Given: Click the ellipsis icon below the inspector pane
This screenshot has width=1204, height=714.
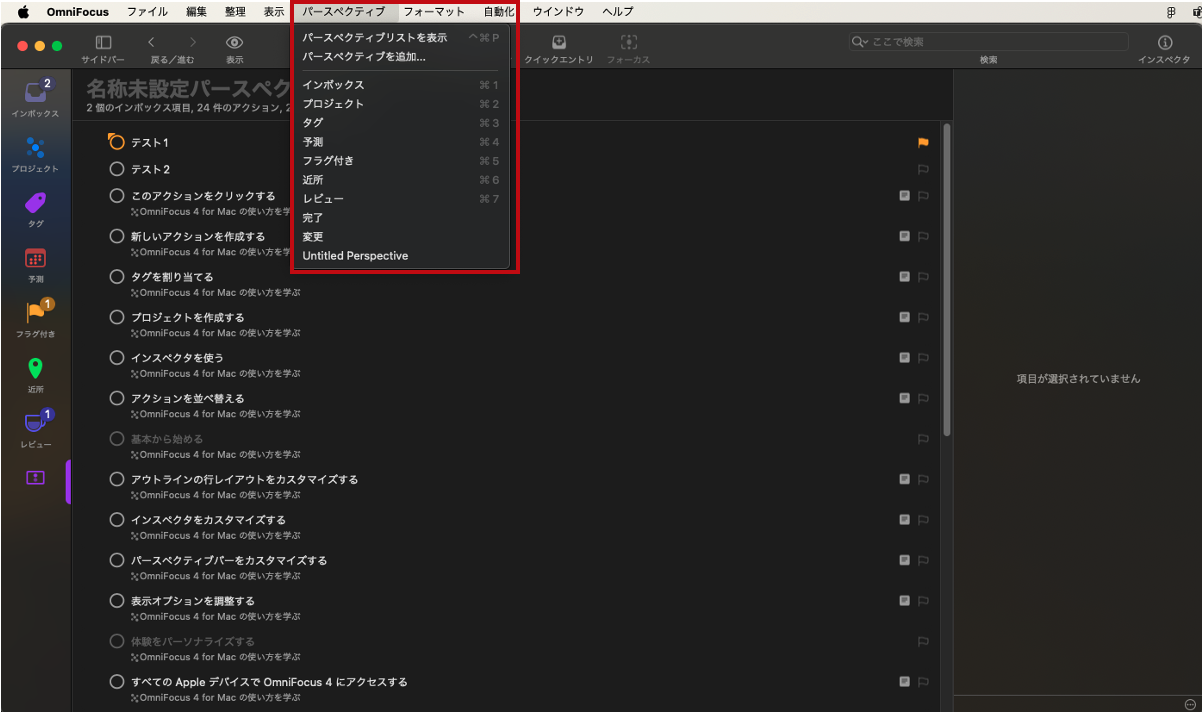Looking at the screenshot, I should pyautogui.click(x=1189, y=704).
